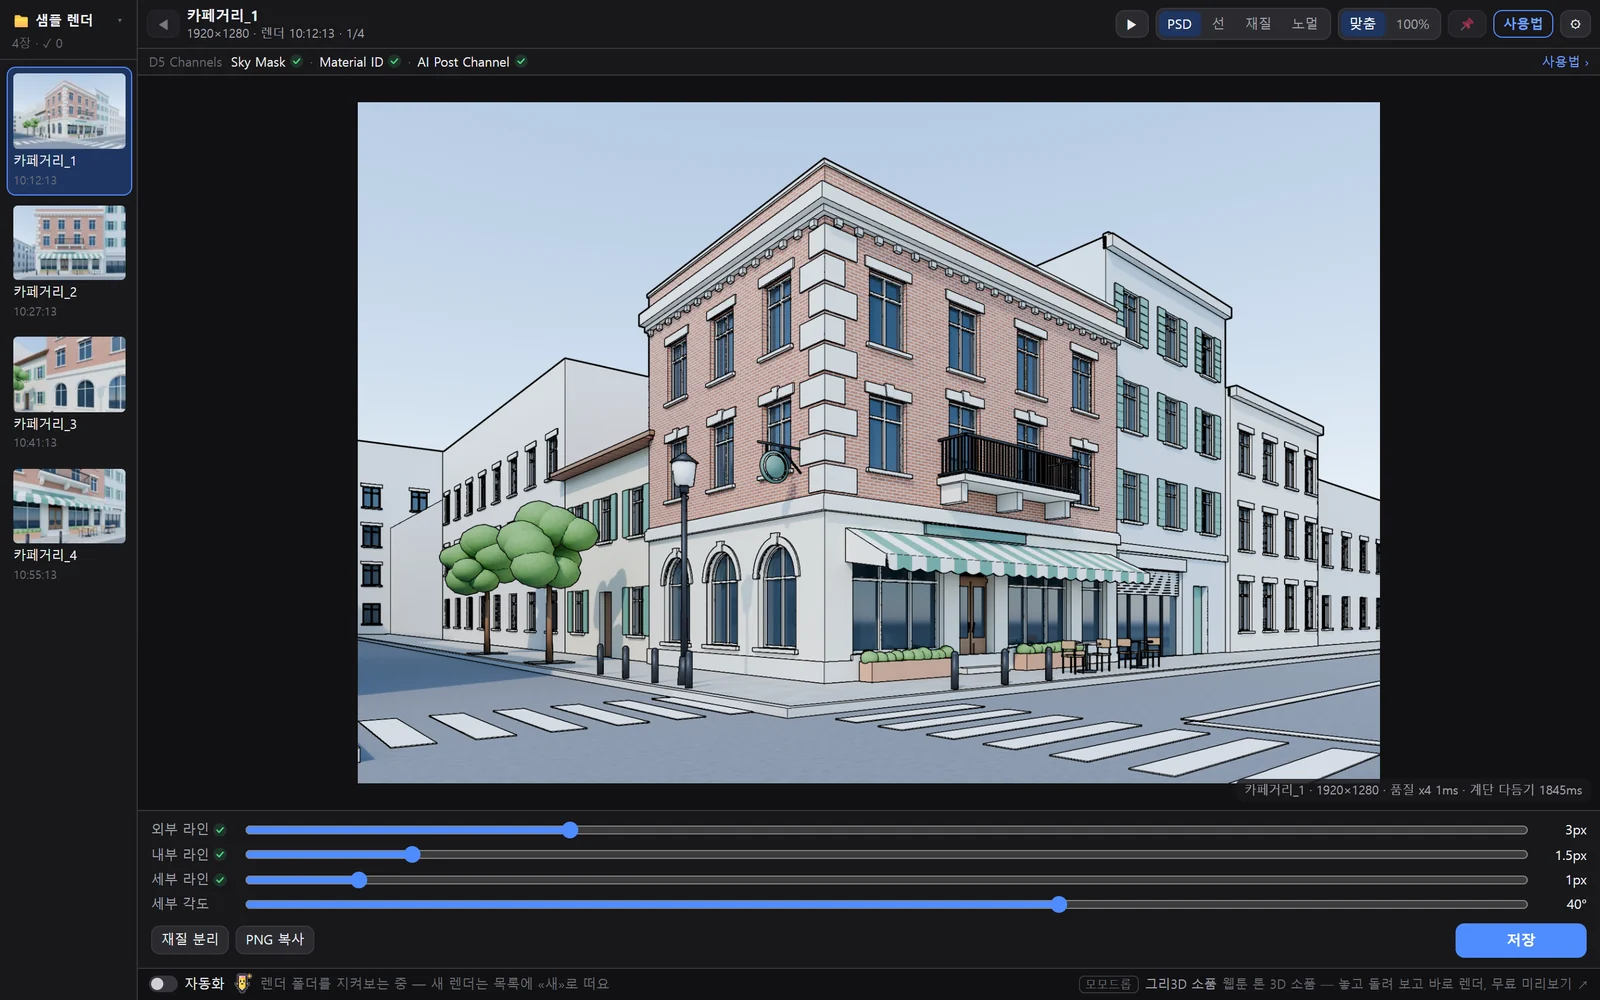Click the 내부 라인 slider handle
Viewport: 1600px width, 1000px height.
412,854
